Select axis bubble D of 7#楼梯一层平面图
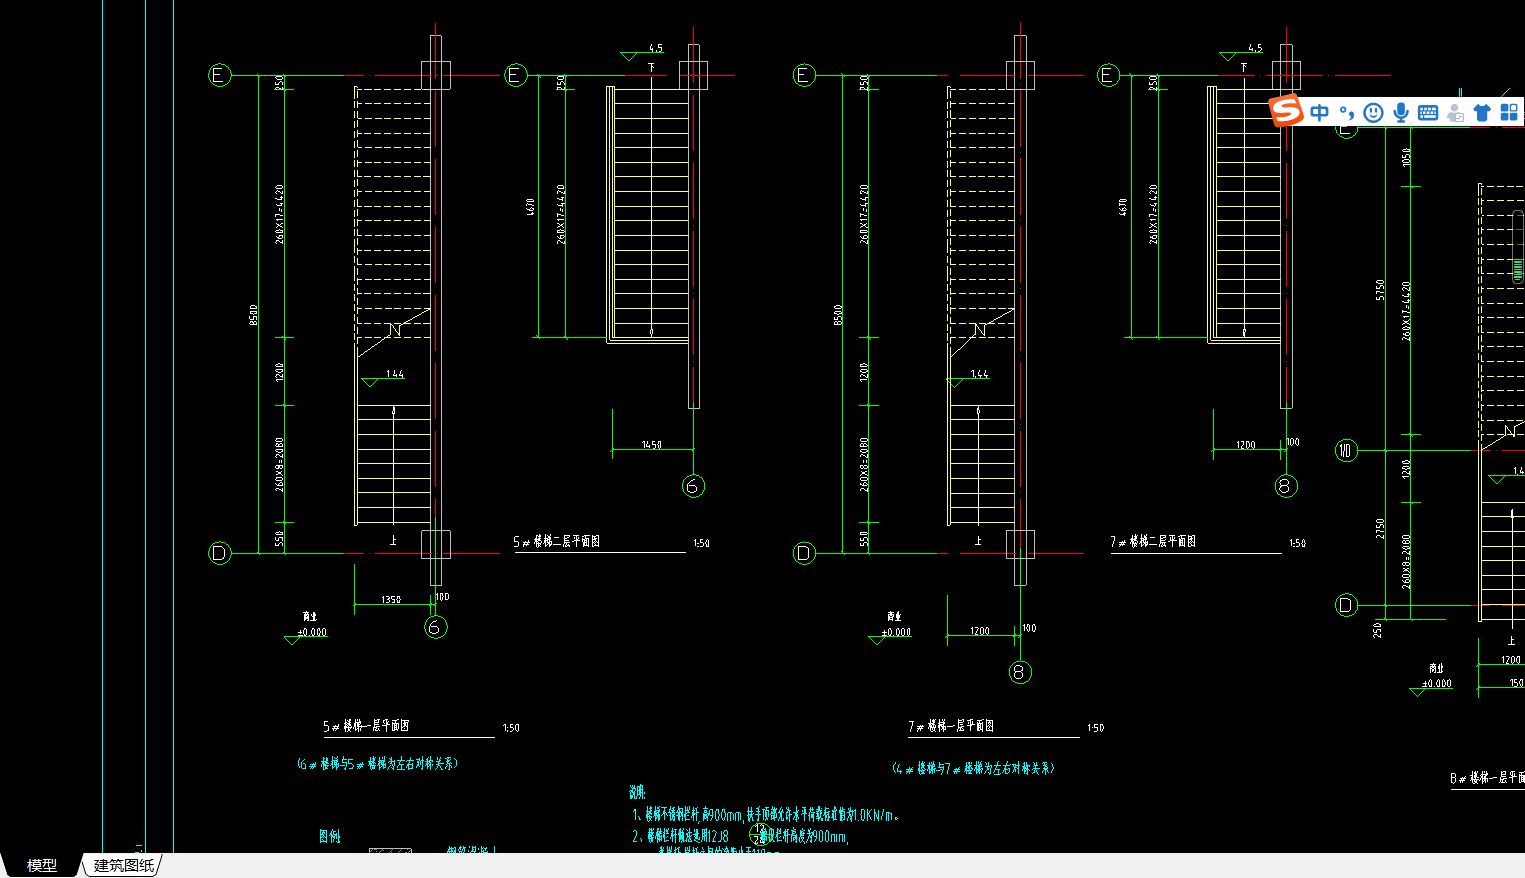 (804, 553)
